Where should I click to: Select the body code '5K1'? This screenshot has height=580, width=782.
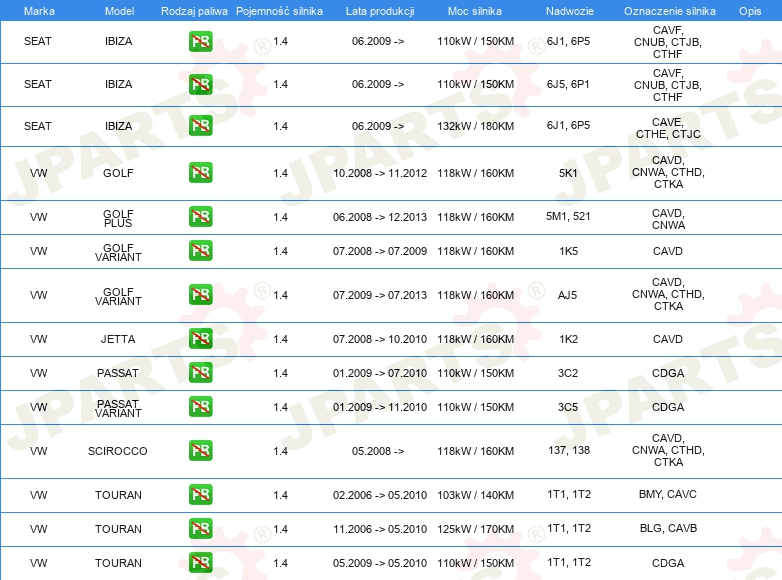(568, 173)
